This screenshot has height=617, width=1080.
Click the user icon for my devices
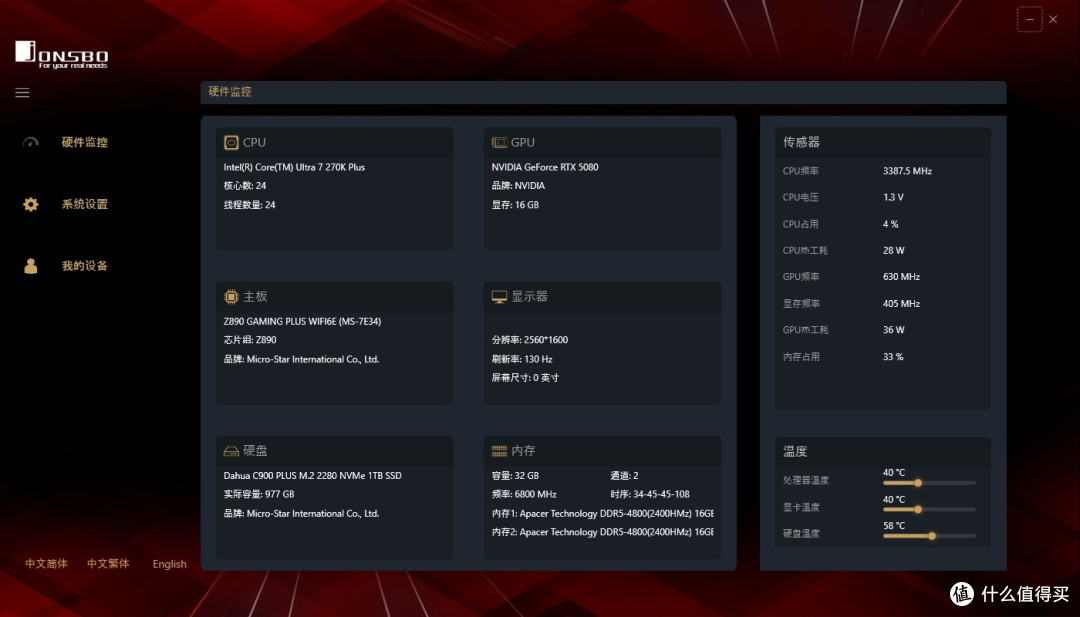[31, 266]
